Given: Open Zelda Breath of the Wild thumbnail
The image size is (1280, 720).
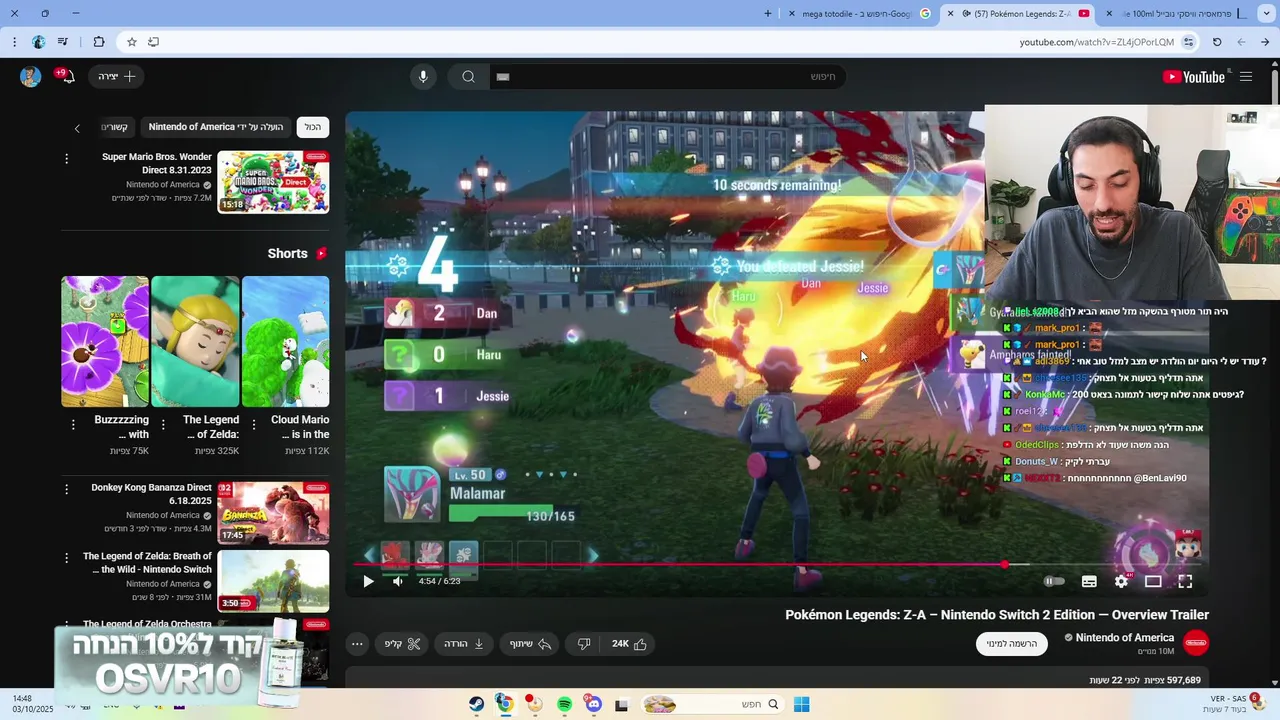Looking at the screenshot, I should pyautogui.click(x=273, y=581).
